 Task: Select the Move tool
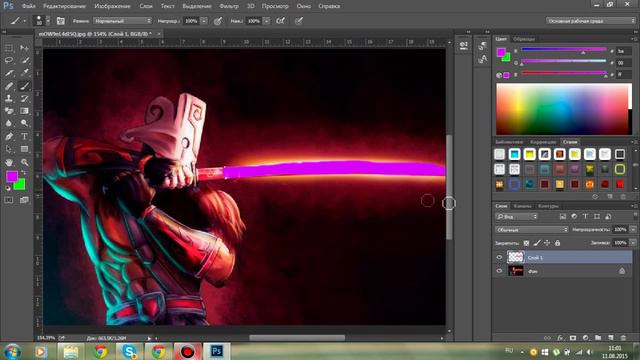coord(24,48)
